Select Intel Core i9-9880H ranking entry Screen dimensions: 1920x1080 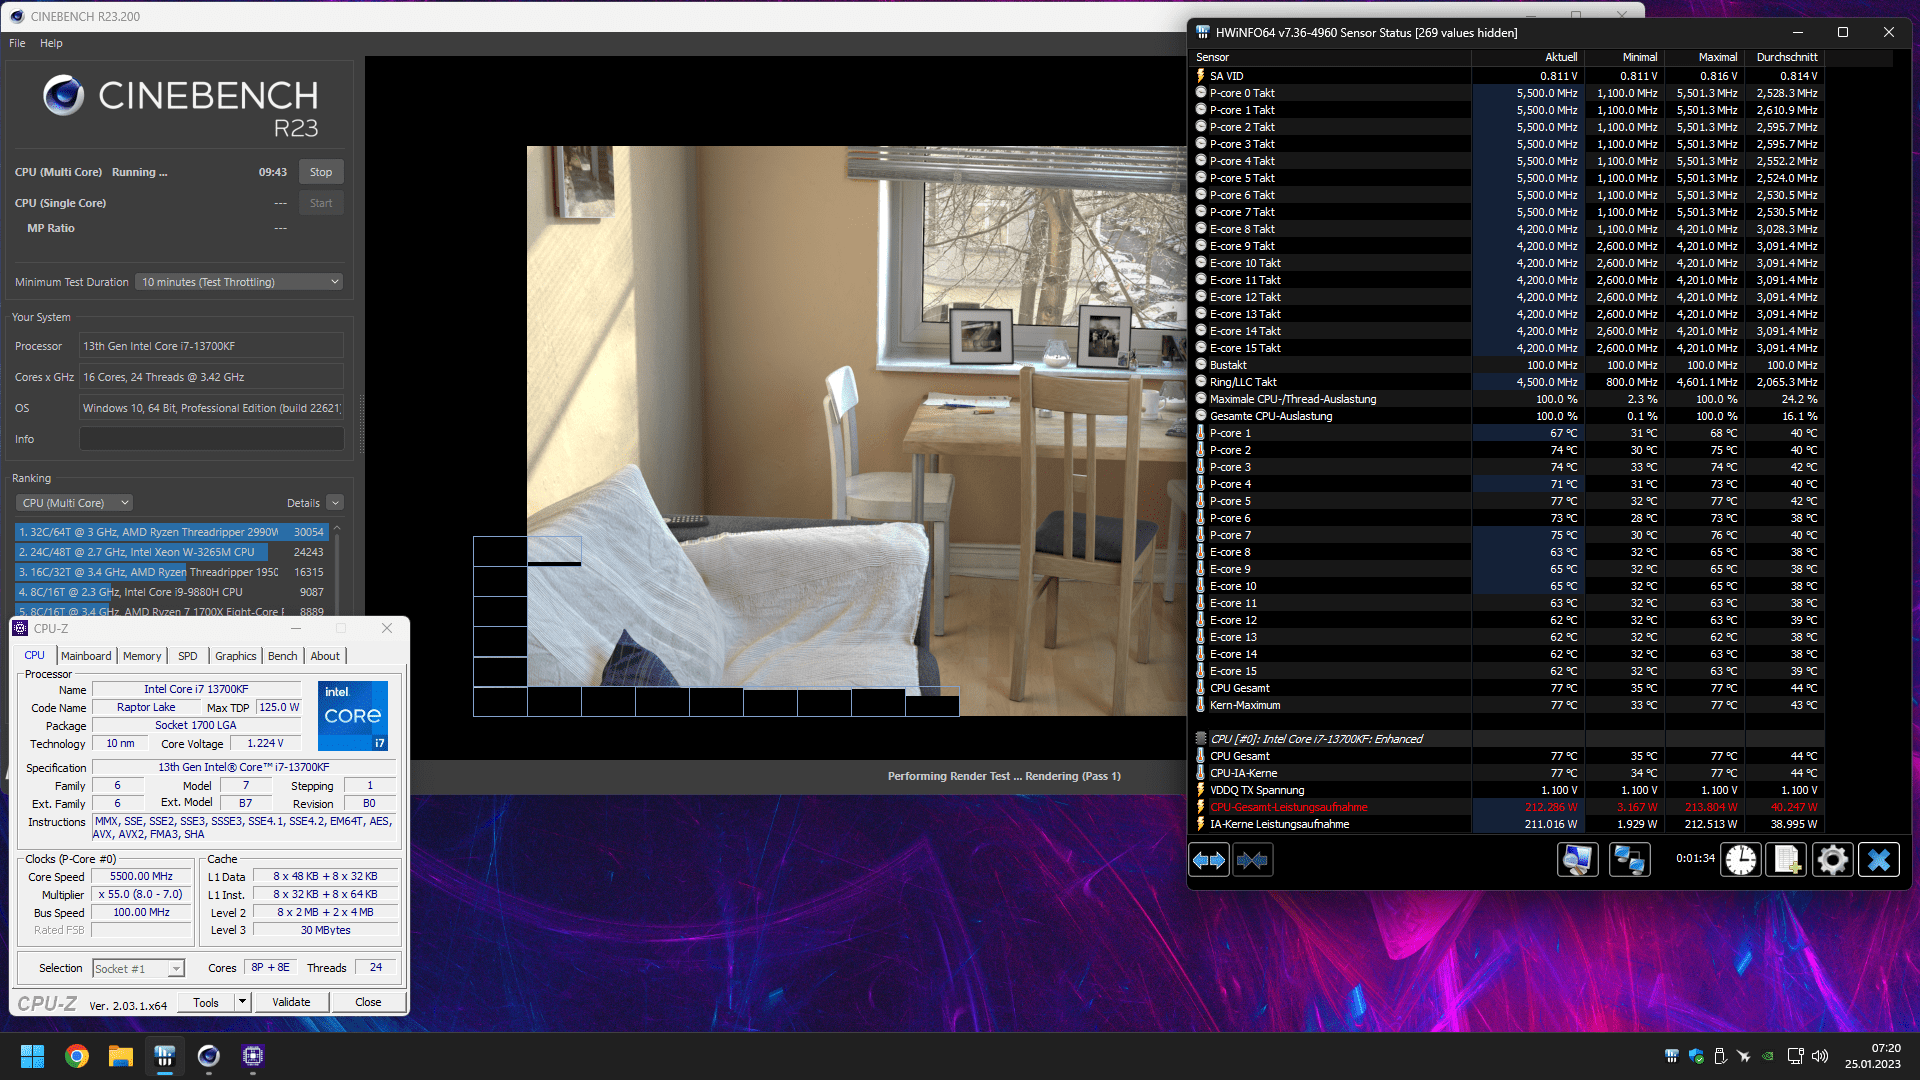172,592
